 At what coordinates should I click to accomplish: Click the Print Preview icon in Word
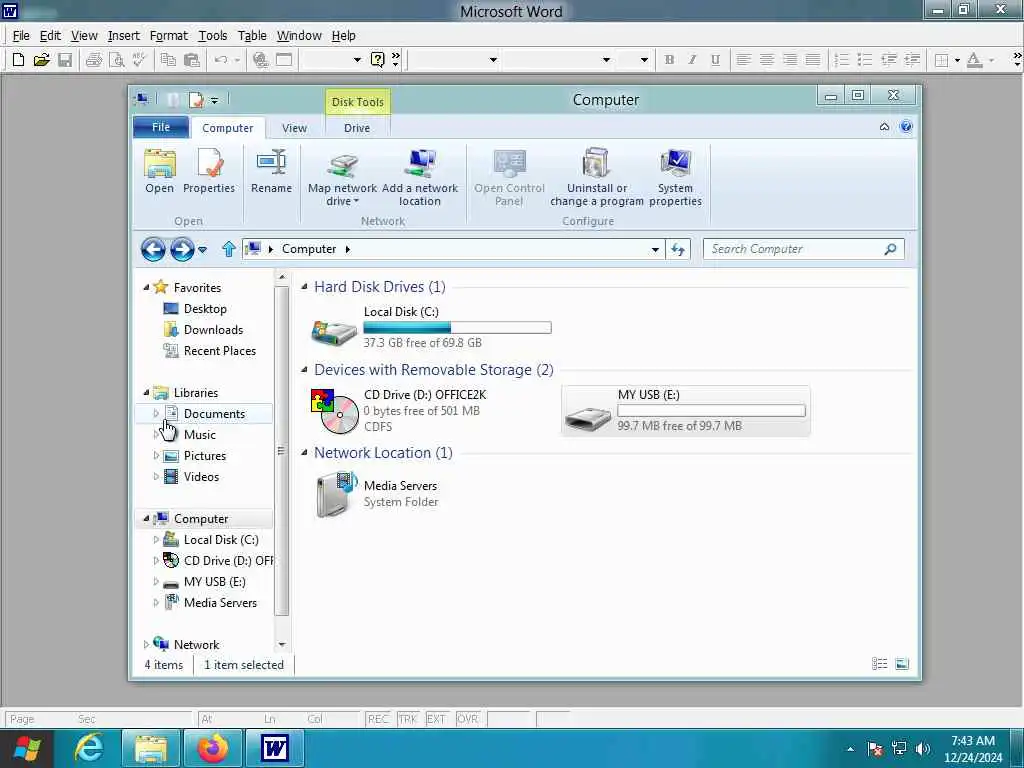[116, 60]
